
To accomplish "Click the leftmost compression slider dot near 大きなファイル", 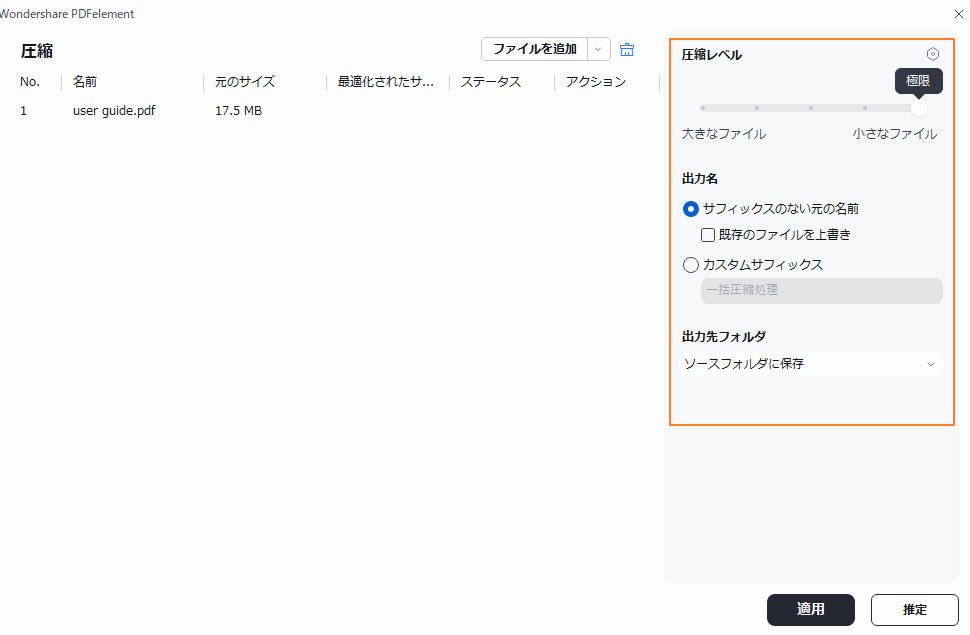I will tap(705, 107).
